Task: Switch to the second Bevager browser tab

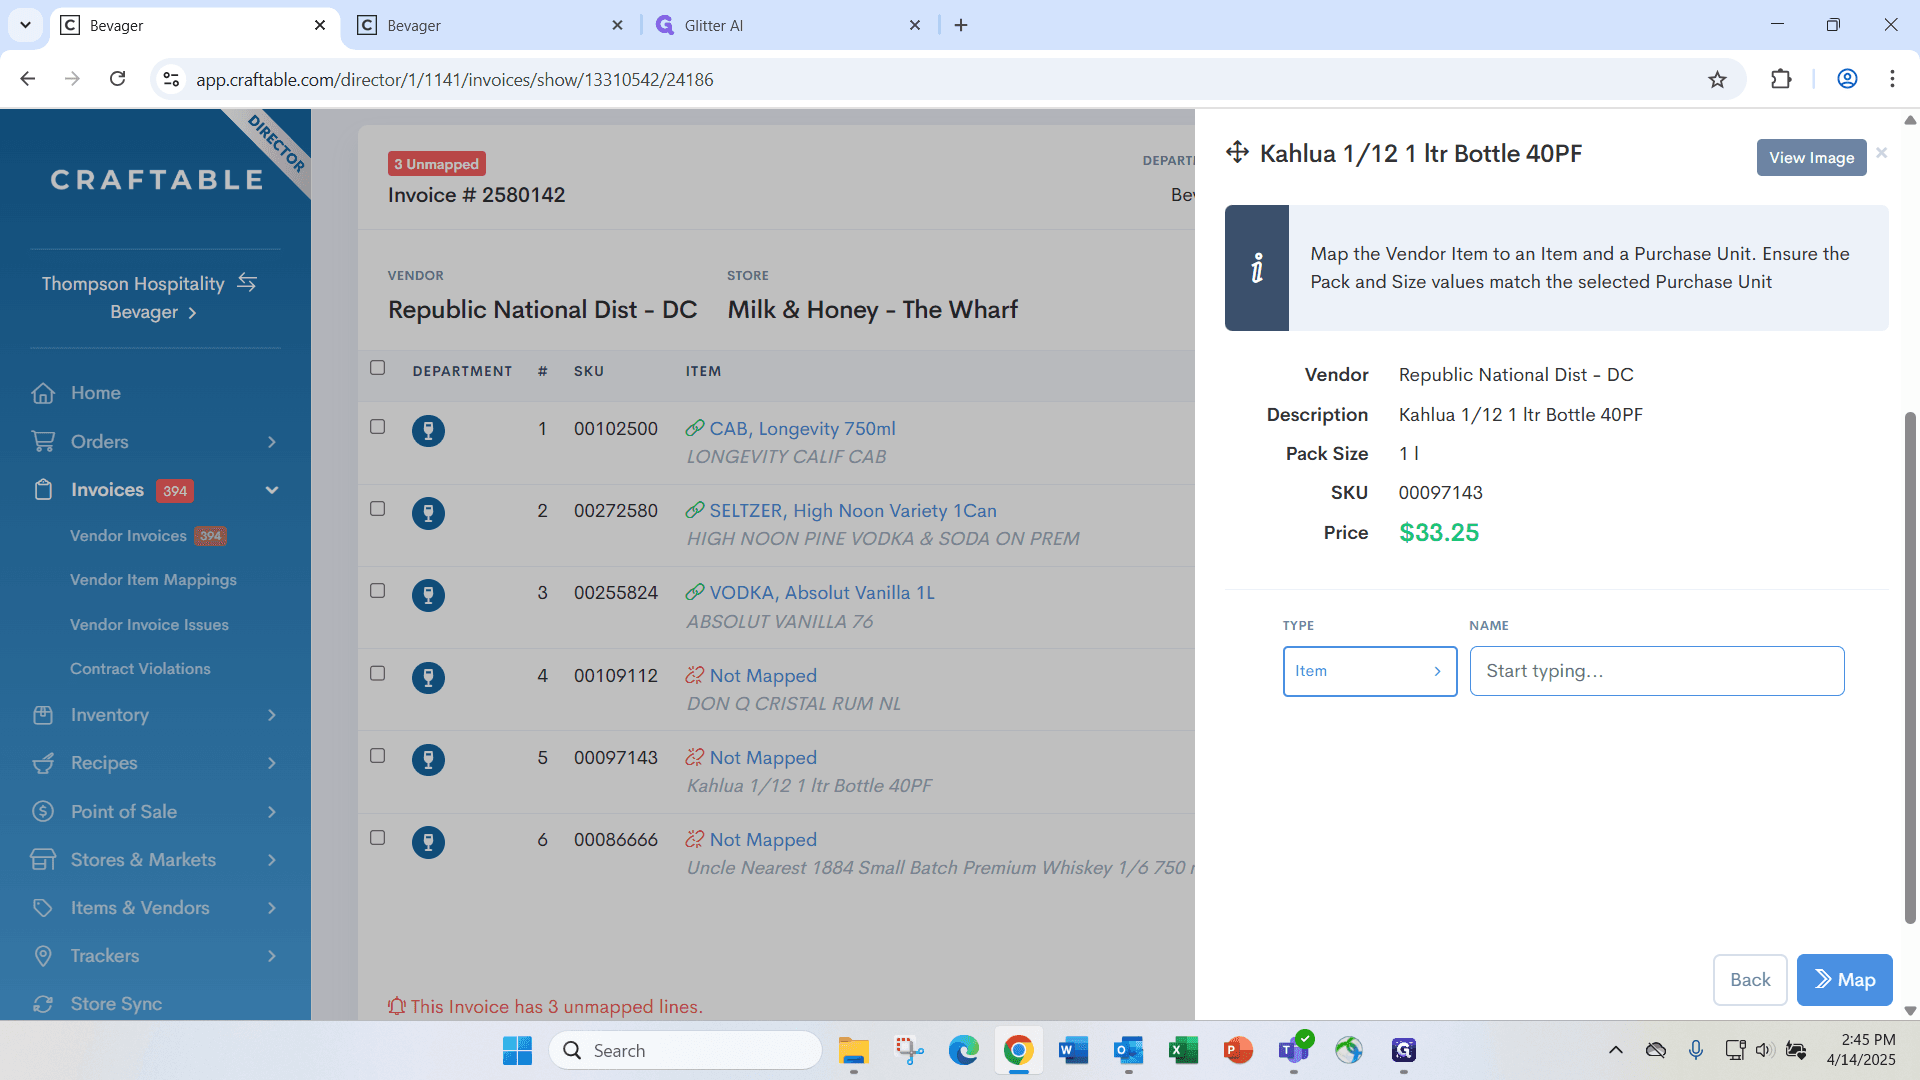Action: pos(490,25)
